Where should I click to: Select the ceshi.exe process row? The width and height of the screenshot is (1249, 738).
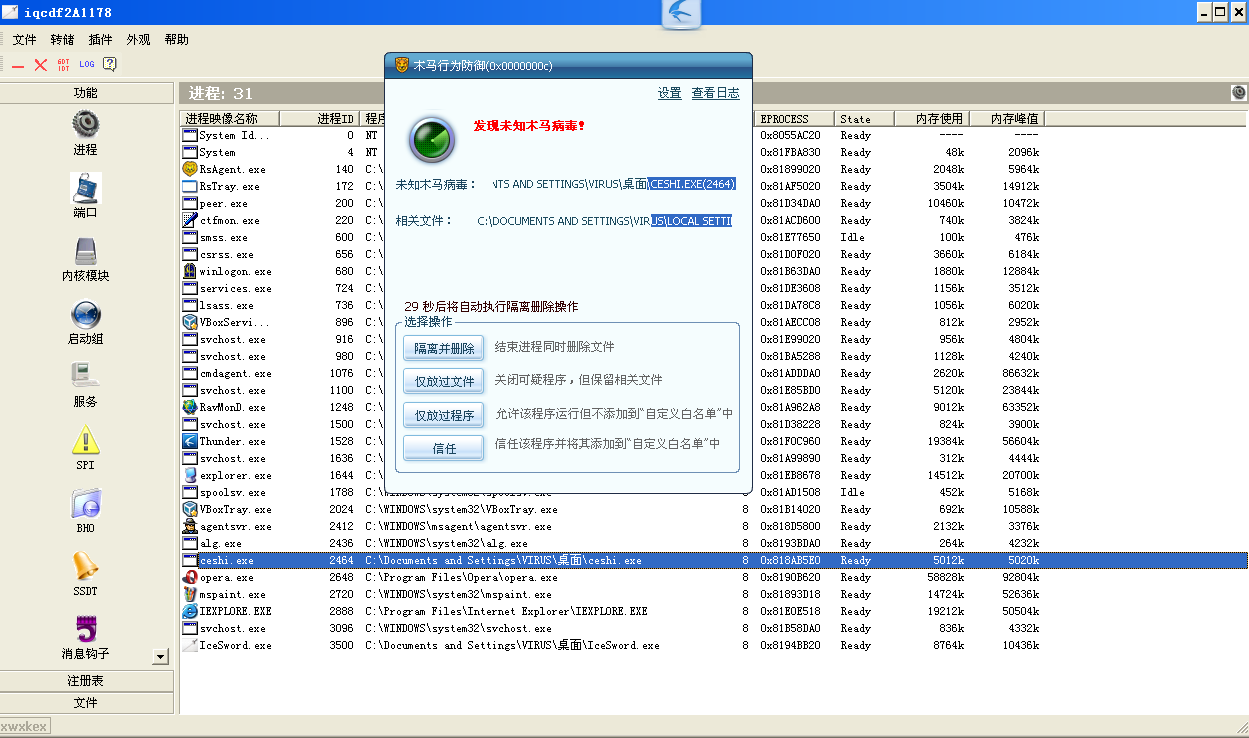tap(714, 560)
